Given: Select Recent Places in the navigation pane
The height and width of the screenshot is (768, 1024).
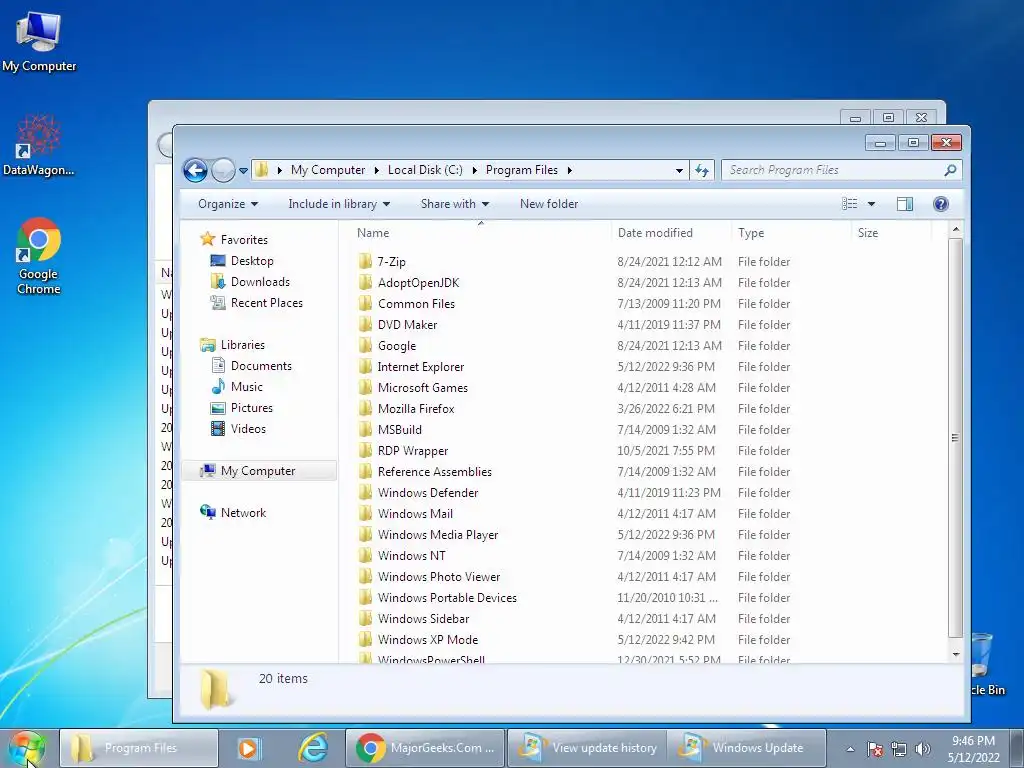Looking at the screenshot, I should (x=266, y=302).
